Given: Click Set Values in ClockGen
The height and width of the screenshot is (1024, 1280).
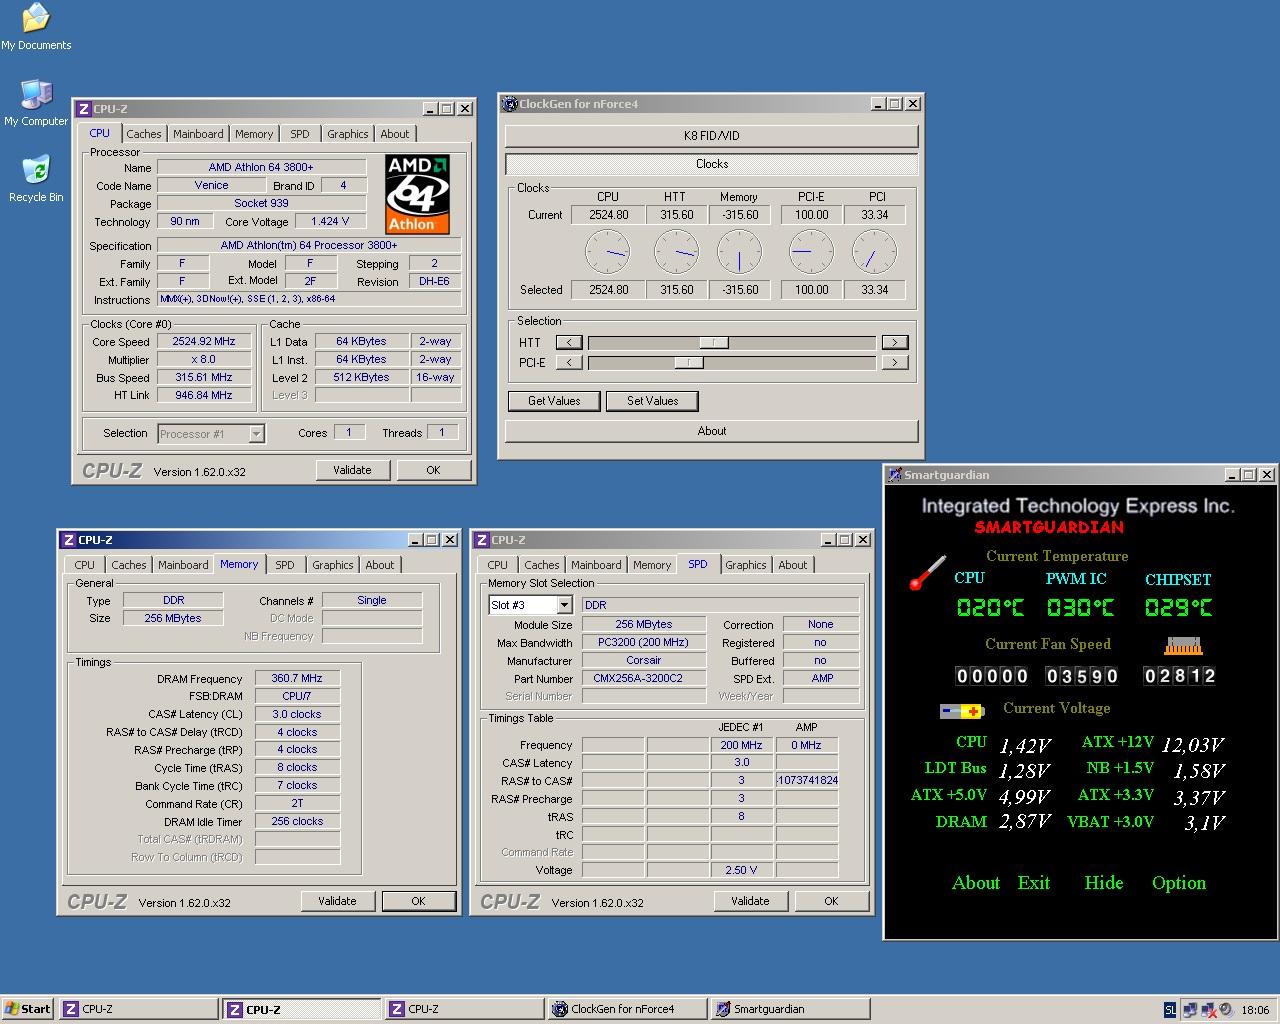Looking at the screenshot, I should point(652,401).
